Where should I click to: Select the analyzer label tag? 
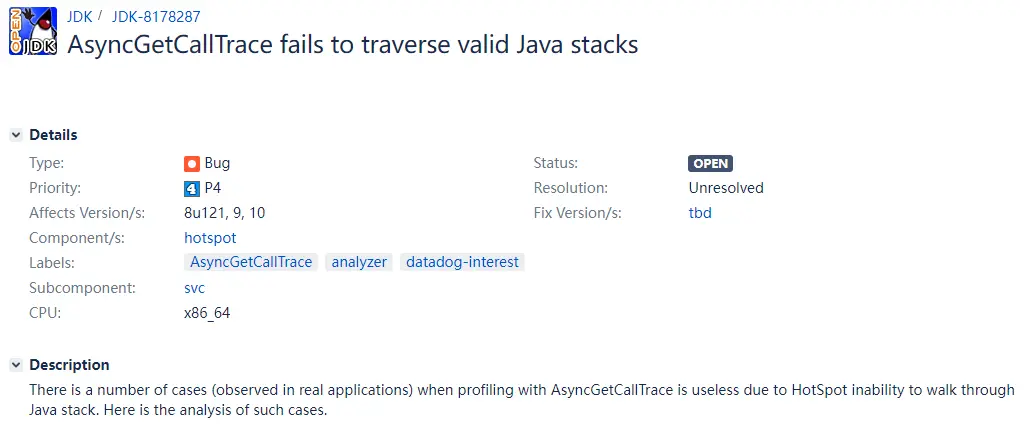(x=359, y=262)
